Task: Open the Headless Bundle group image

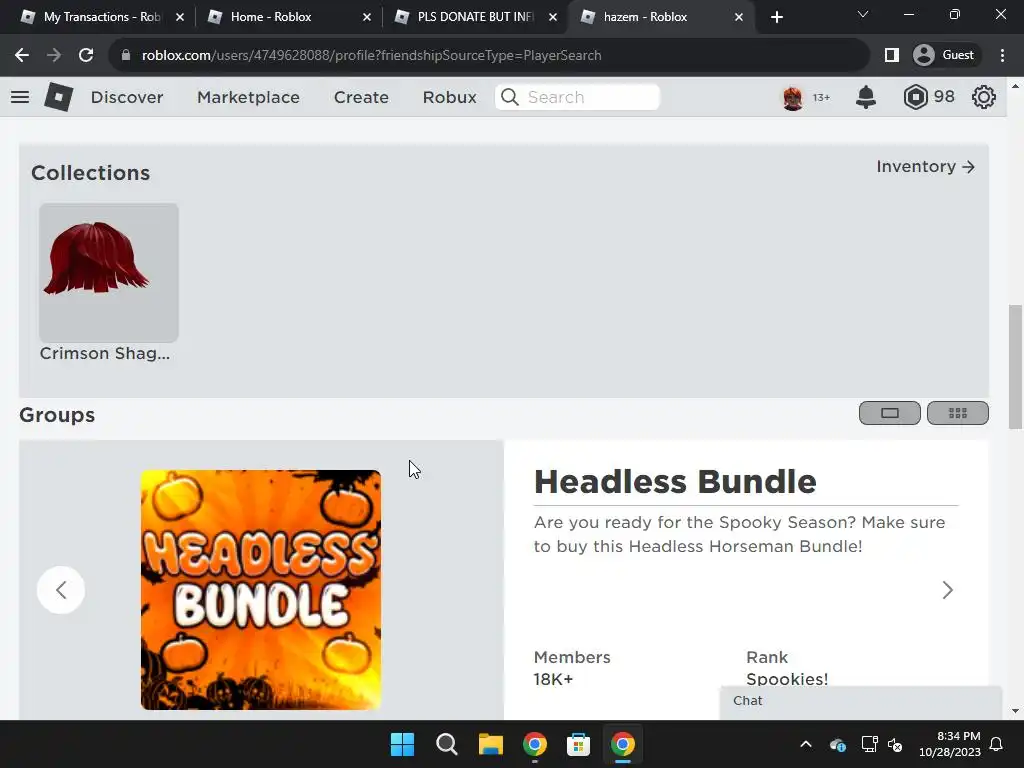Action: (261, 590)
